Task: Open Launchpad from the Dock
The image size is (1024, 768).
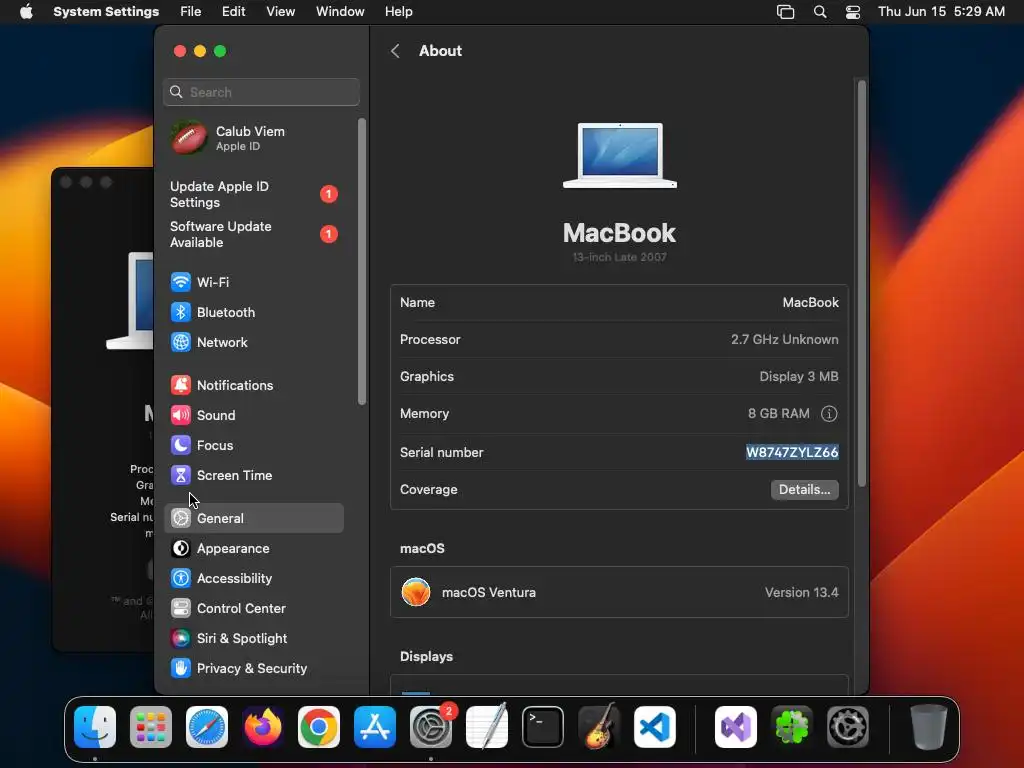Action: click(151, 727)
